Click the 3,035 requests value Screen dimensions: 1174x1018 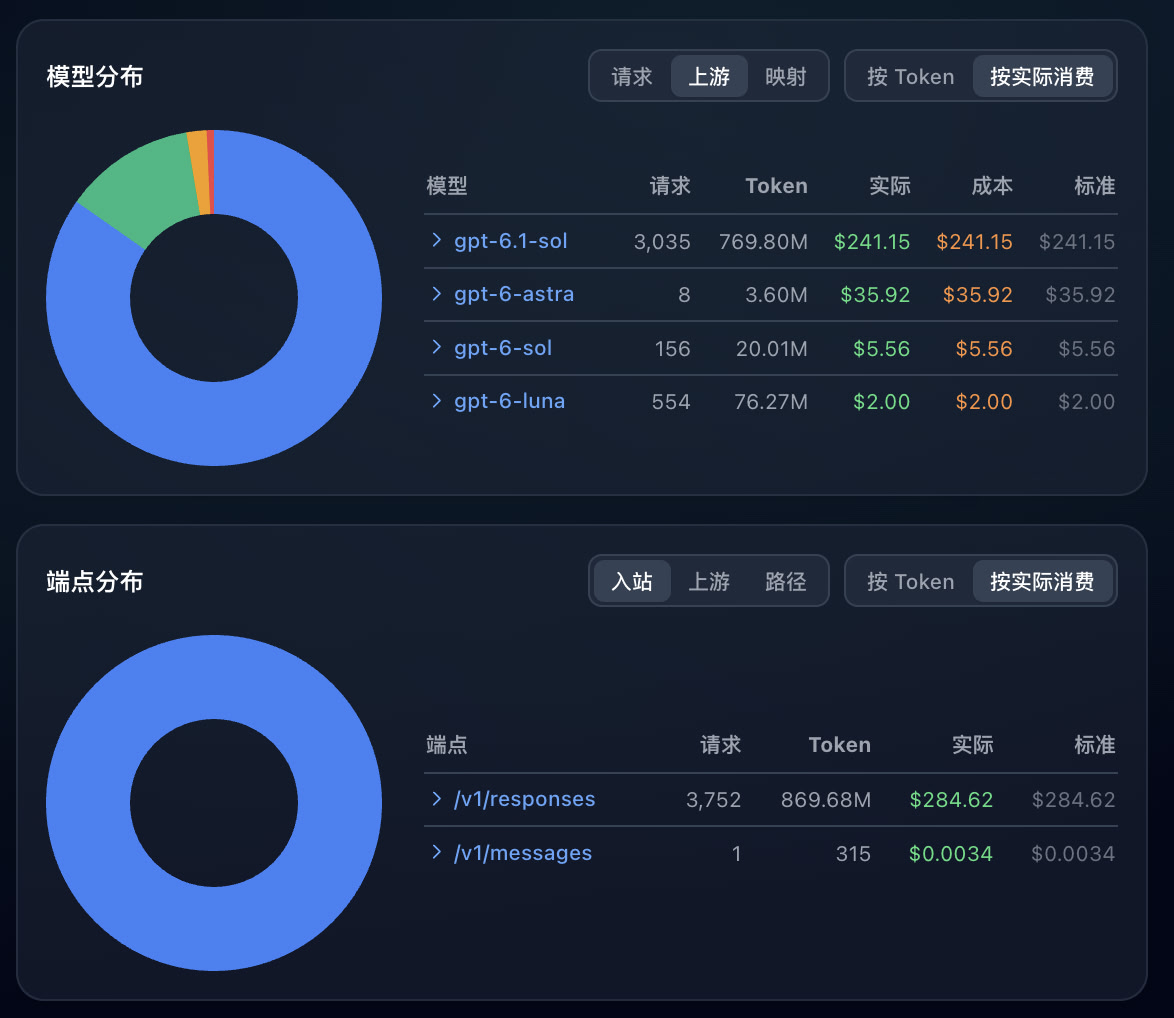coord(662,242)
